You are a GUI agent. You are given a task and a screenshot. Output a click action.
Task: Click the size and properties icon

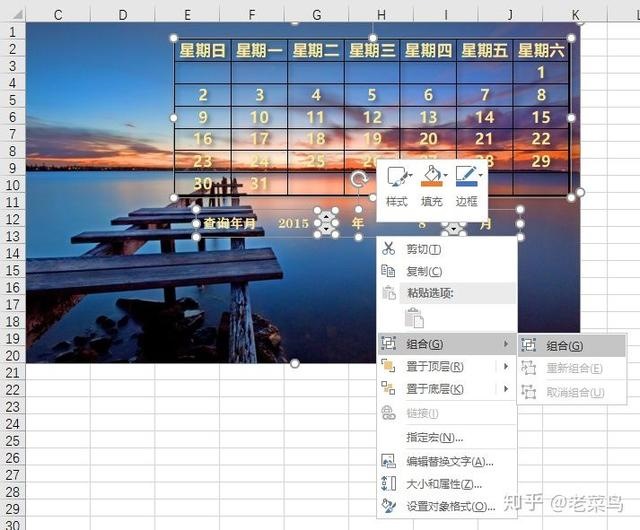[x=388, y=483]
